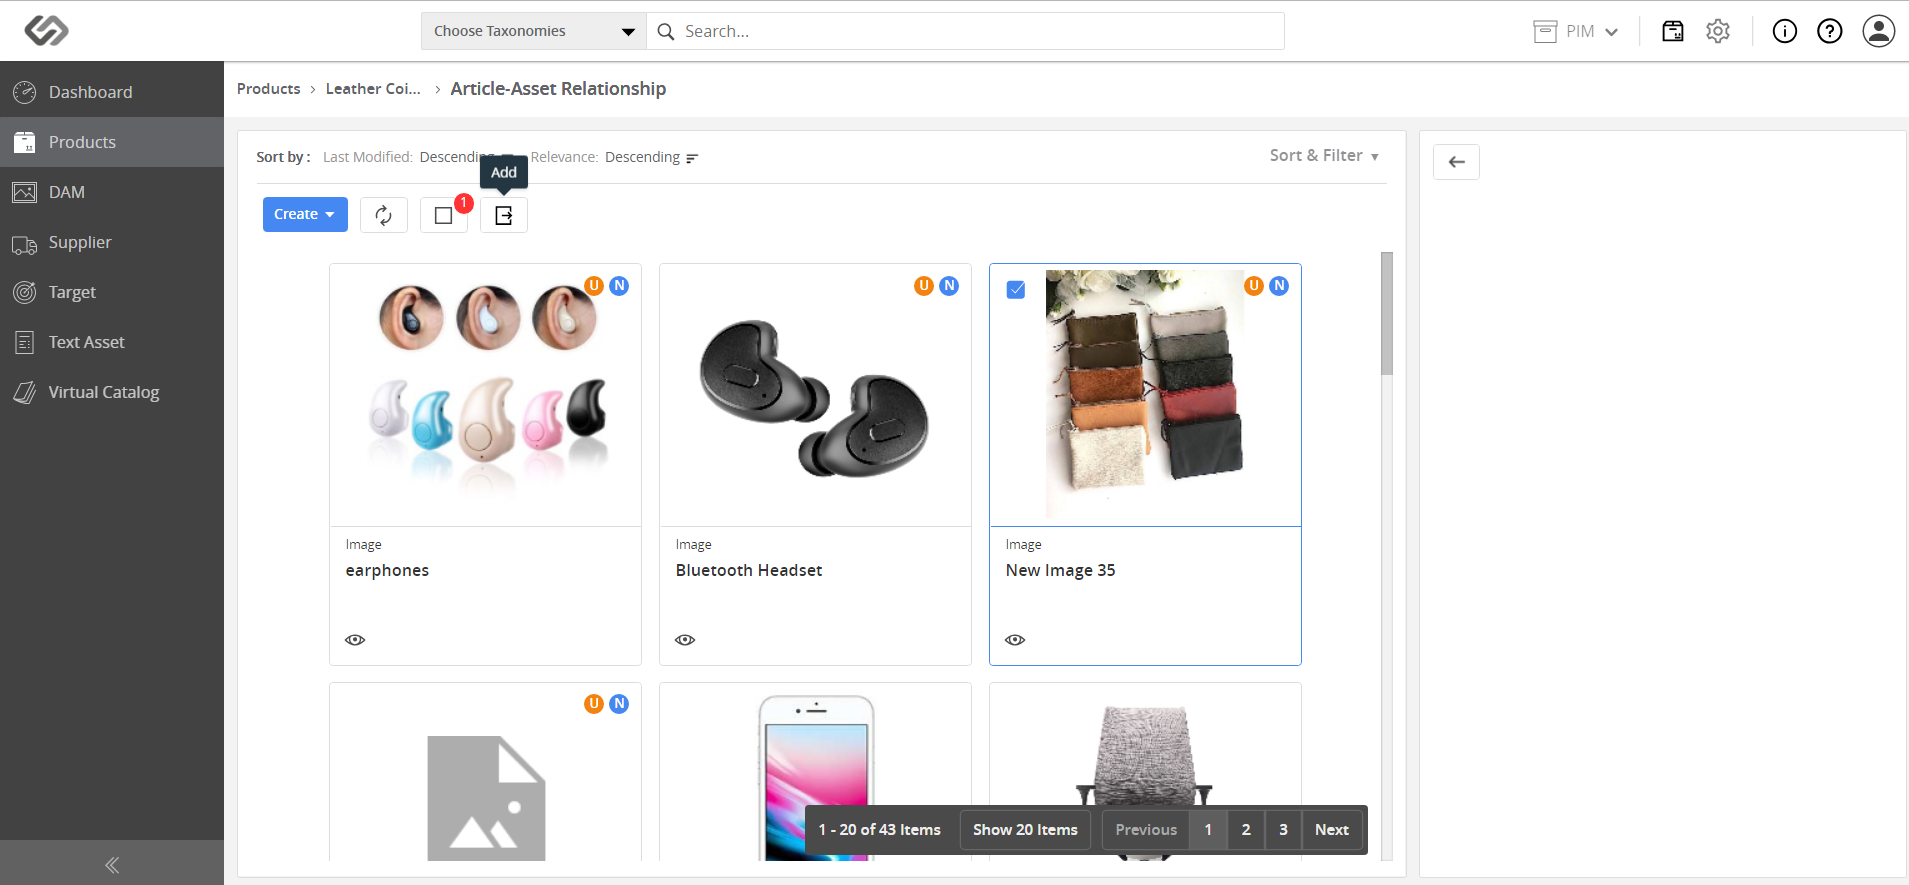Click the info circle icon
Screen dimensions: 1909x885
pyautogui.click(x=1785, y=31)
